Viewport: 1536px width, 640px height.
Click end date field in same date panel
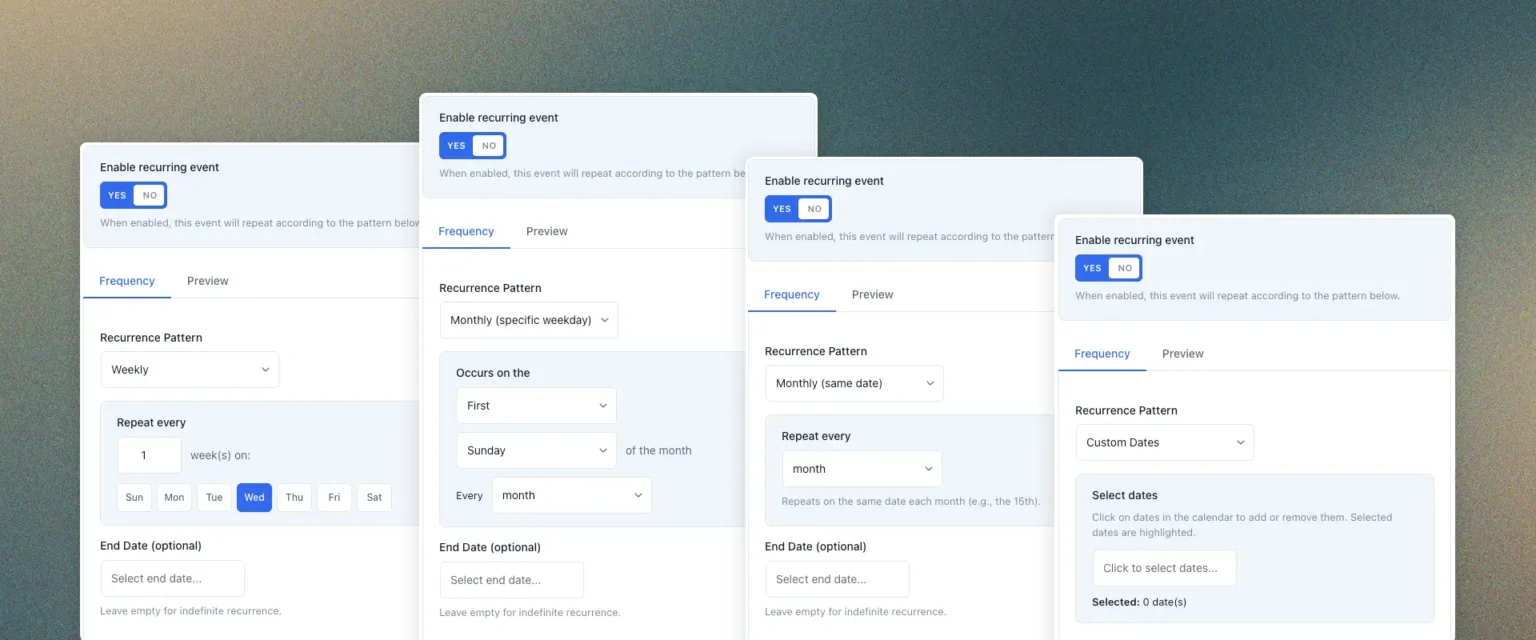838,580
